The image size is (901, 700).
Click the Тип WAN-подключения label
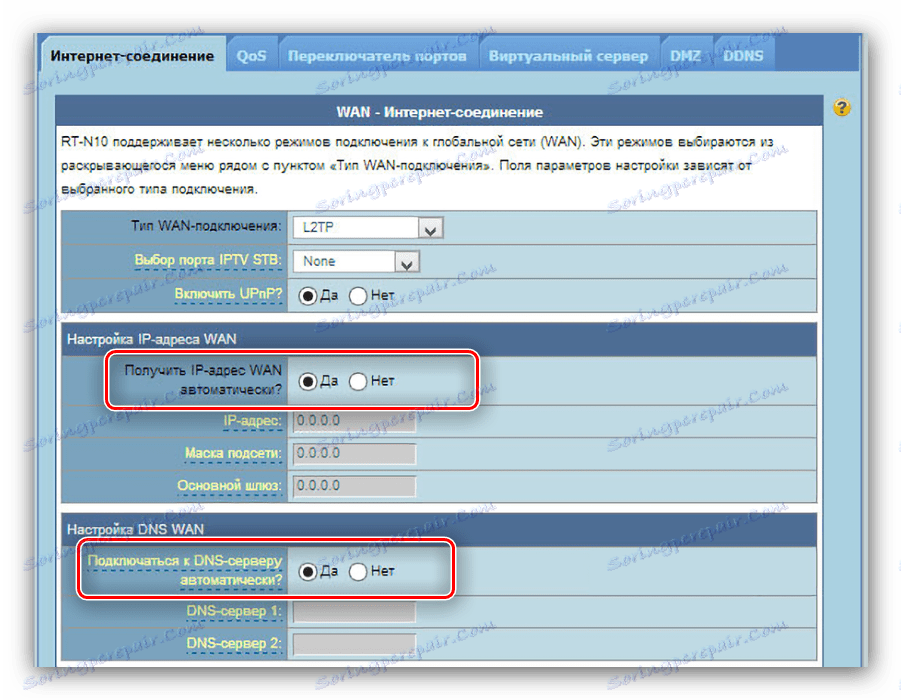click(x=206, y=226)
